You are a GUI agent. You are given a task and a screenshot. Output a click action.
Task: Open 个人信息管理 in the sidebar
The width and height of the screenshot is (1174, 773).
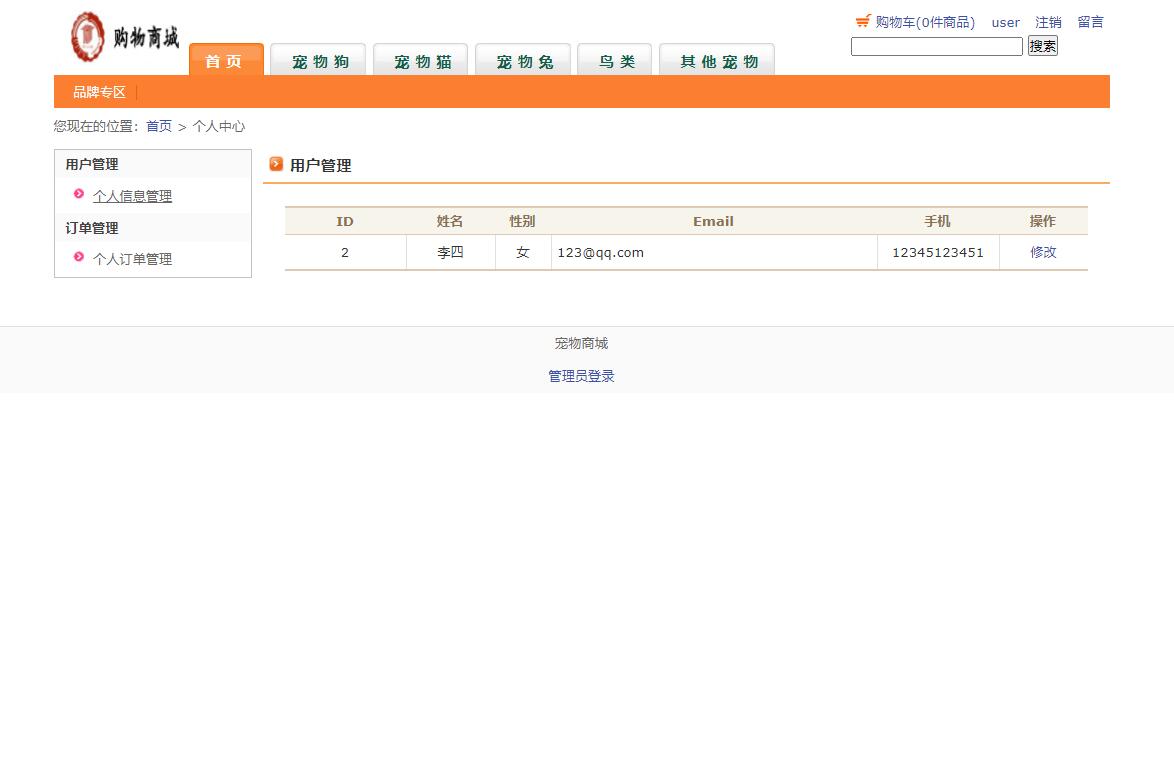click(x=133, y=196)
